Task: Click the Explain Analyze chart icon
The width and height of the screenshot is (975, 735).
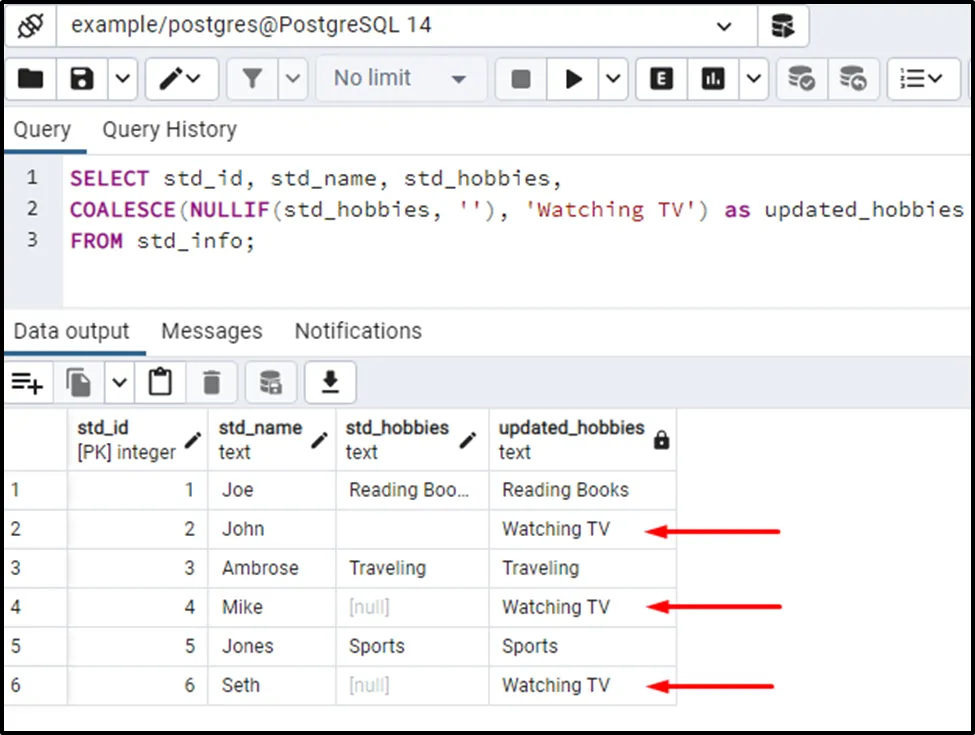Action: (x=713, y=79)
